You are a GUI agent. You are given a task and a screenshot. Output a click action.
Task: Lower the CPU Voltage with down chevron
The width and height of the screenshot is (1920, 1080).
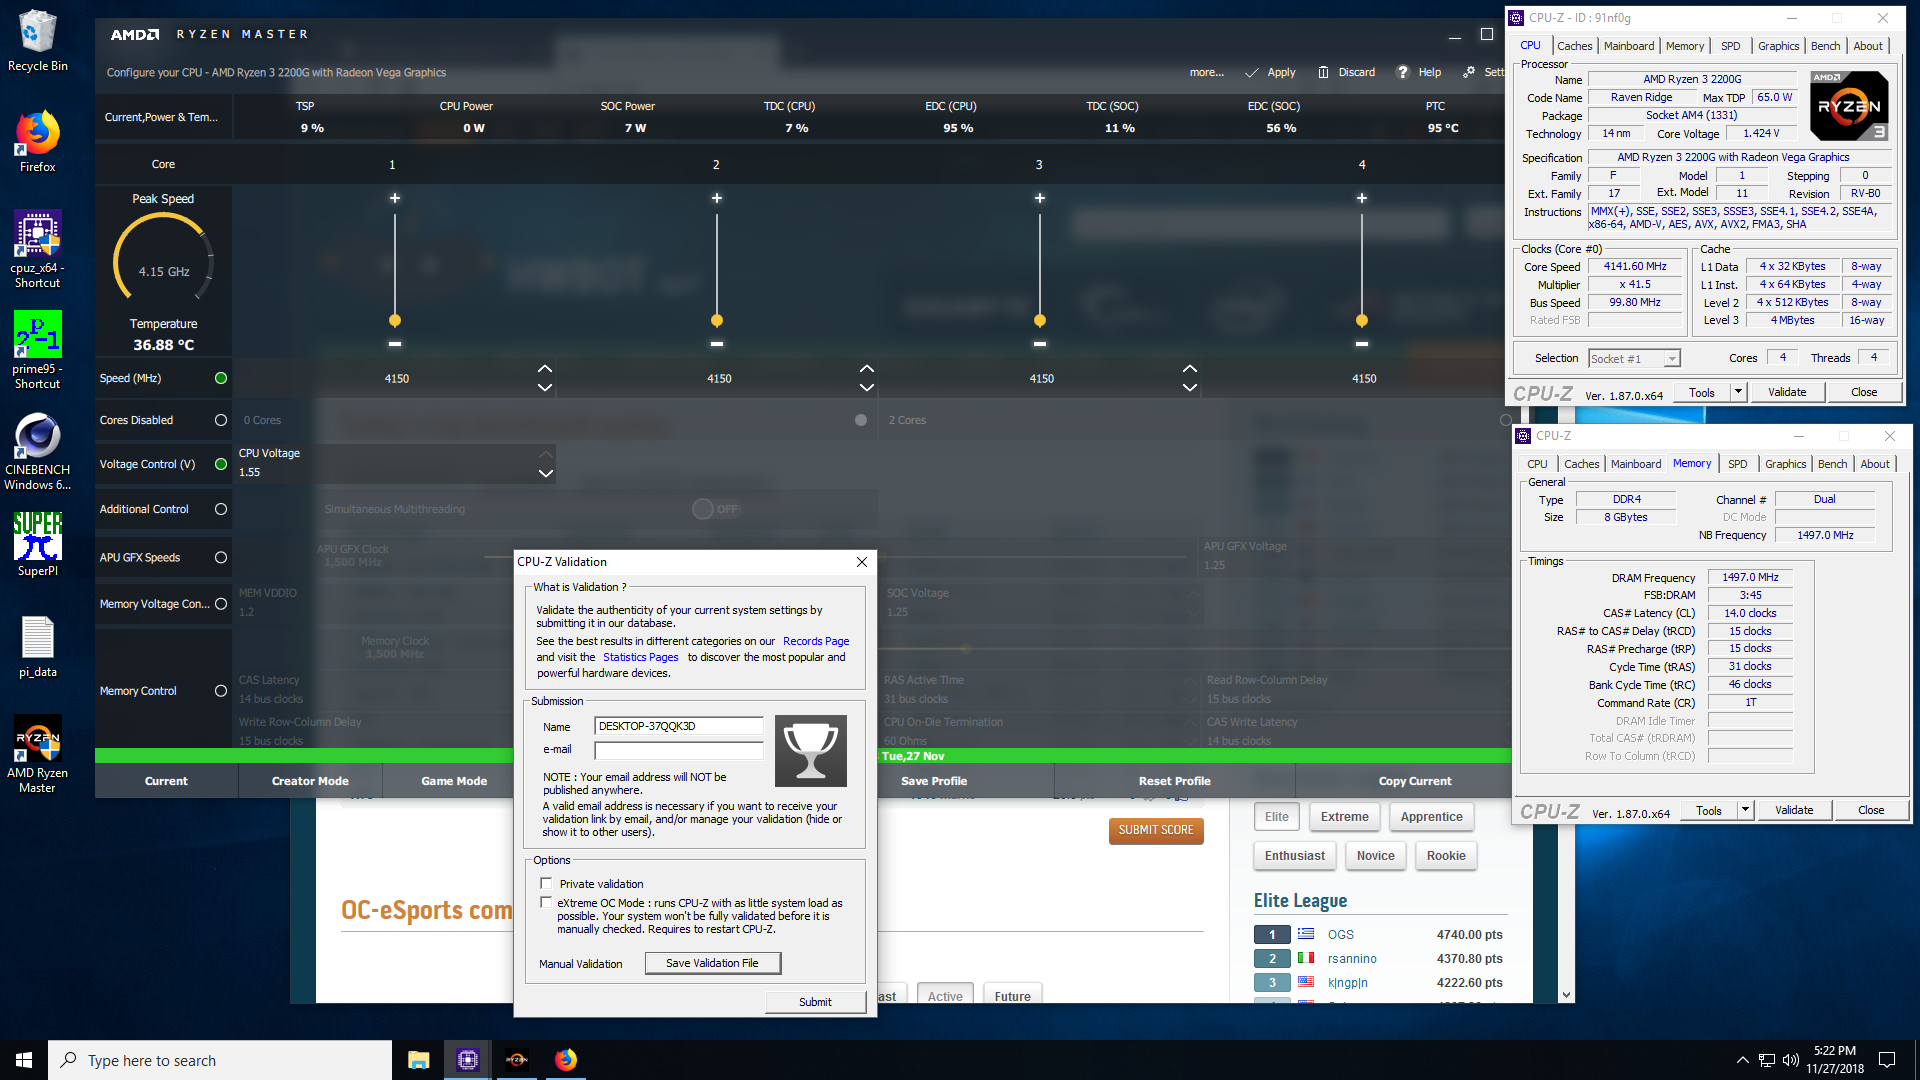pyautogui.click(x=546, y=474)
